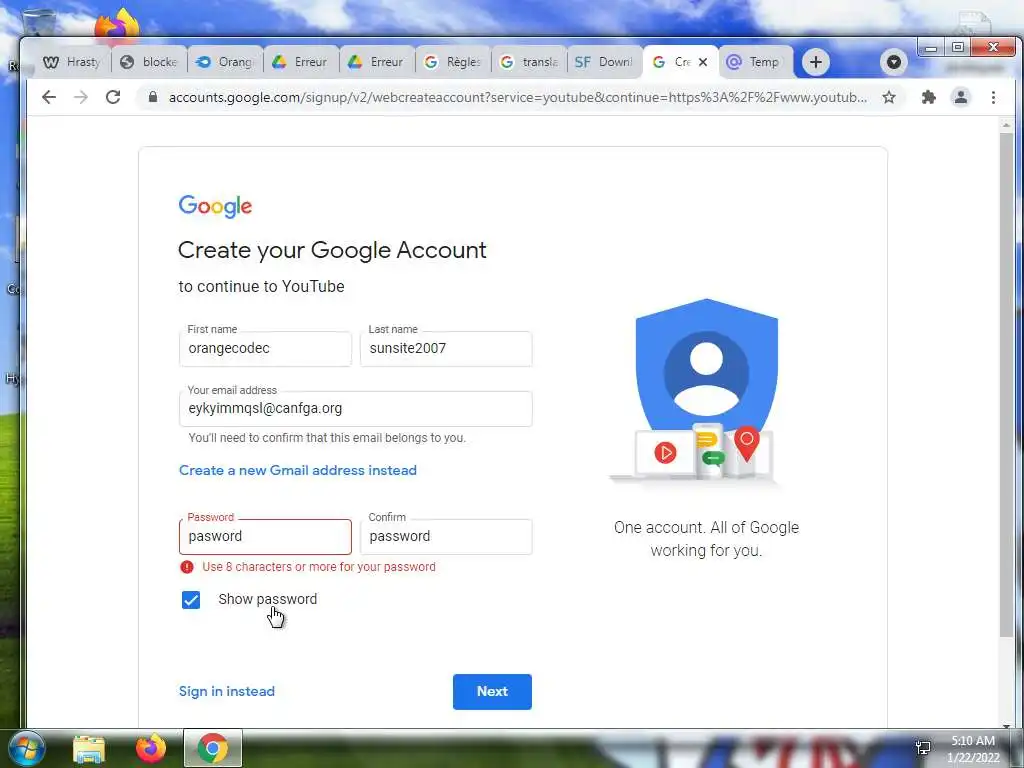The image size is (1024, 768).
Task: Click Create a new Gmail address instead
Action: point(298,470)
